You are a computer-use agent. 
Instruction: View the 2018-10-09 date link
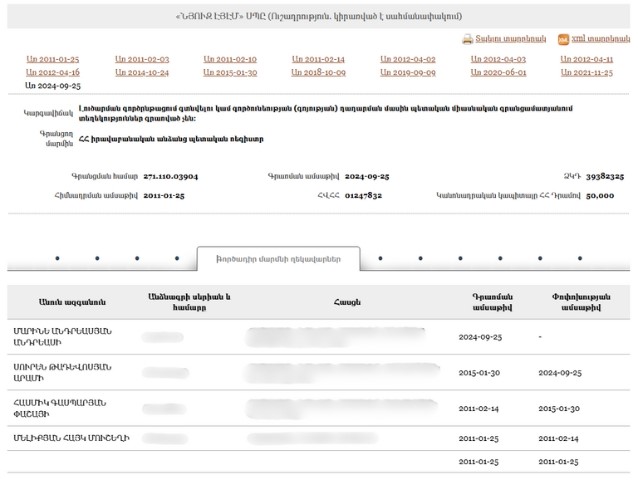pos(318,73)
